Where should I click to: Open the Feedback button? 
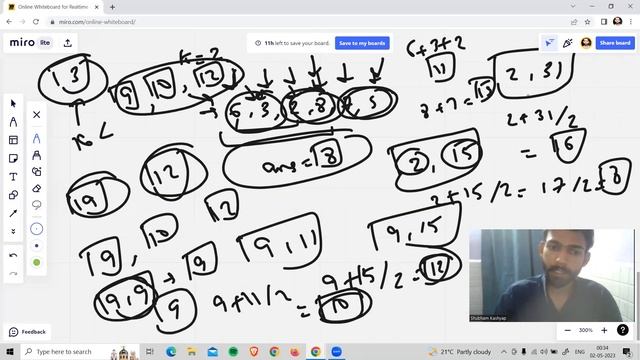pos(28,332)
